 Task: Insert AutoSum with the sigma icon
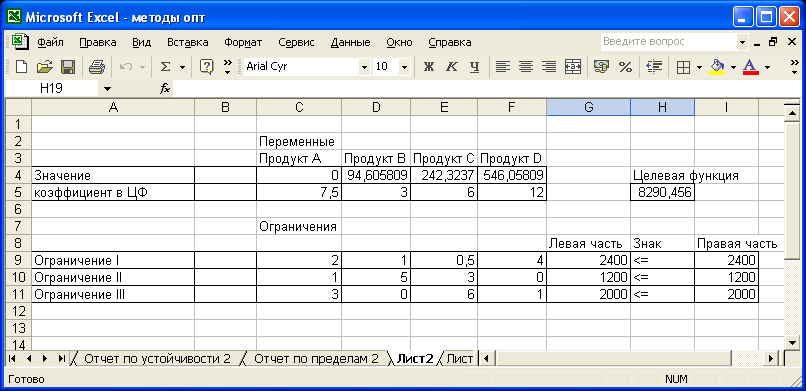[166, 67]
